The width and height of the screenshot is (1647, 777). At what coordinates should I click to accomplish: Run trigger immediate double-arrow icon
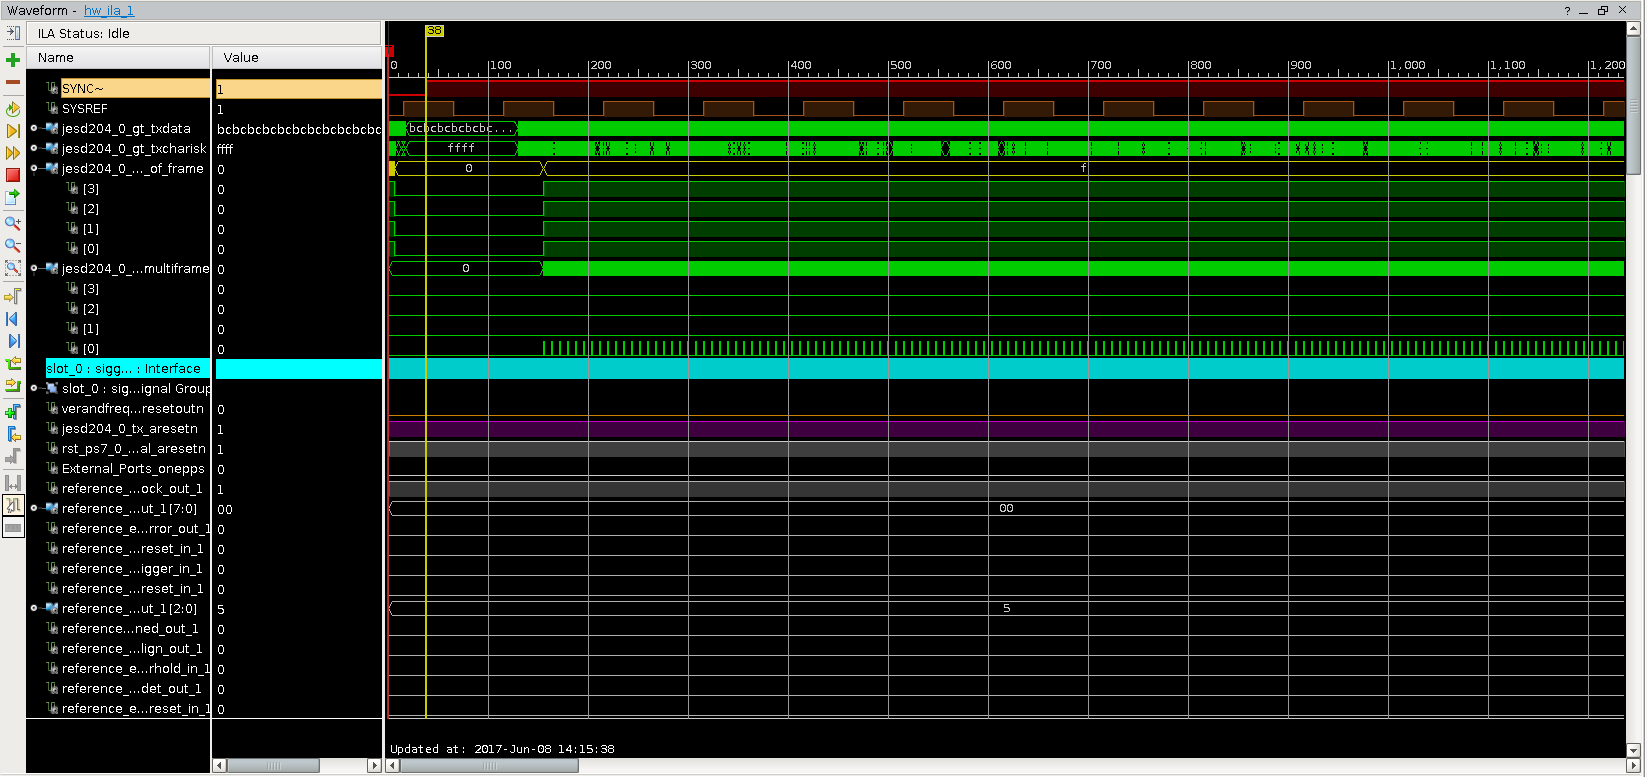[x=13, y=153]
